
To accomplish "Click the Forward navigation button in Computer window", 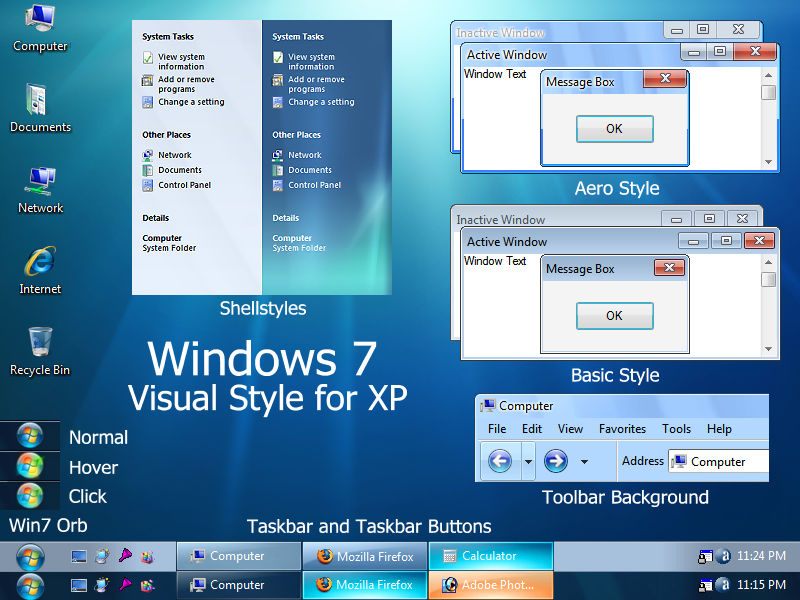I will 558,461.
